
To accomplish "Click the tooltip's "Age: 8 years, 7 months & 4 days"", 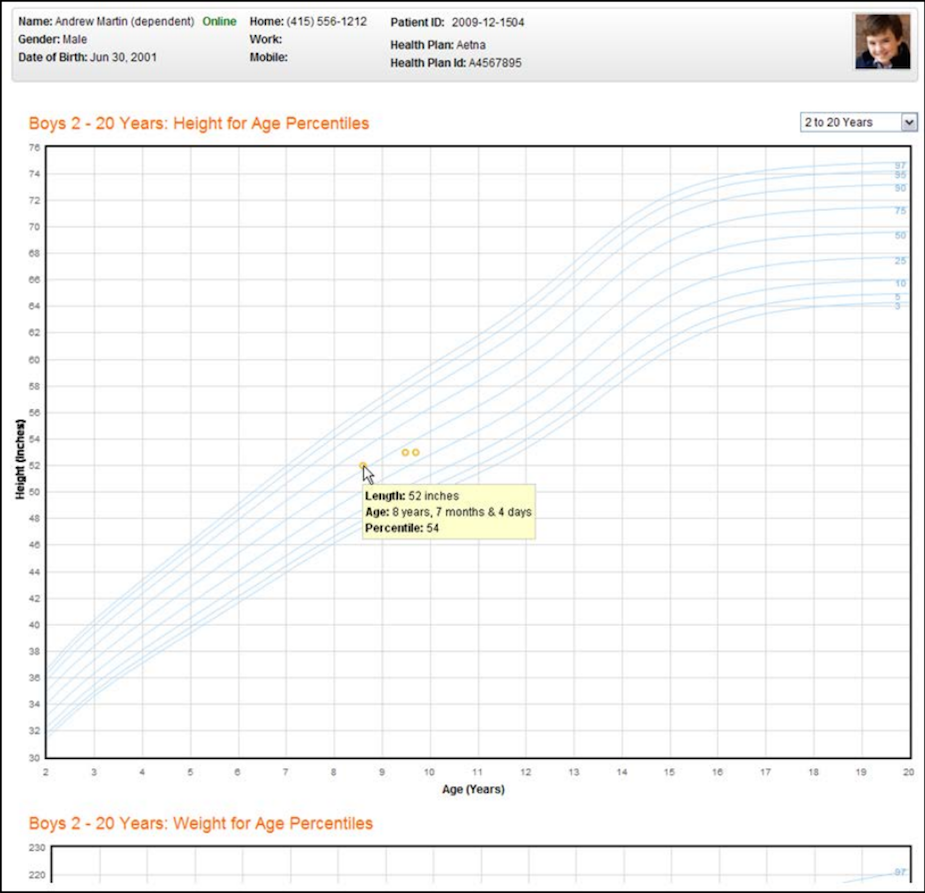I will click(448, 512).
